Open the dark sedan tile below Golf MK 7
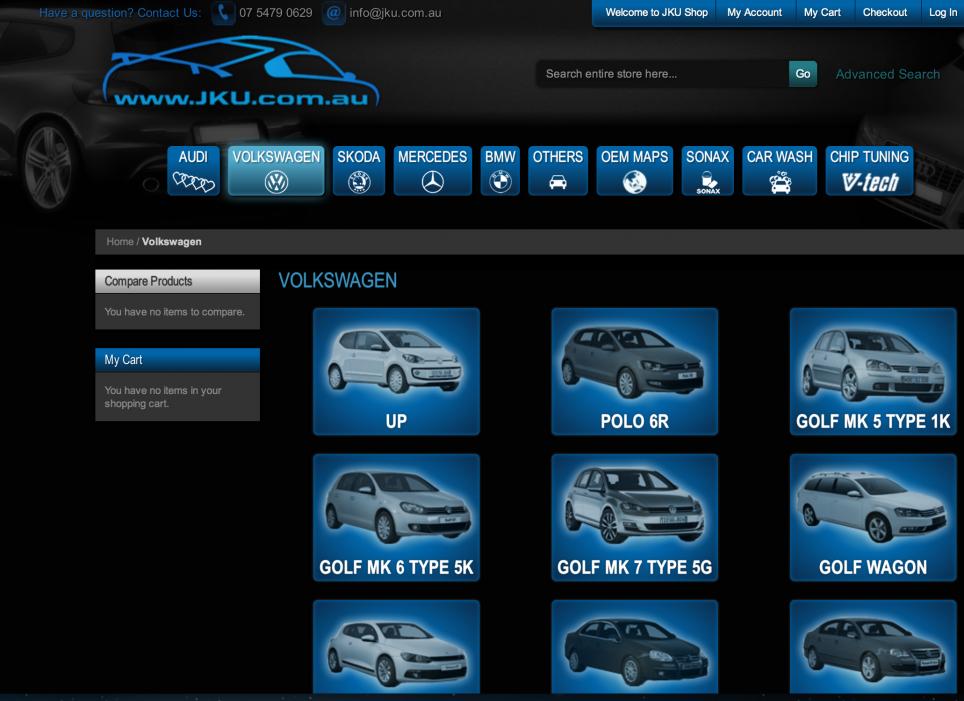The image size is (964, 701). tap(634, 649)
